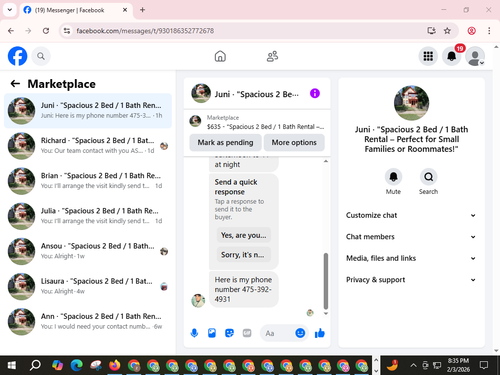This screenshot has height=375, width=500.
Task: Open Julia conversation in Marketplace list
Action: pos(88,216)
